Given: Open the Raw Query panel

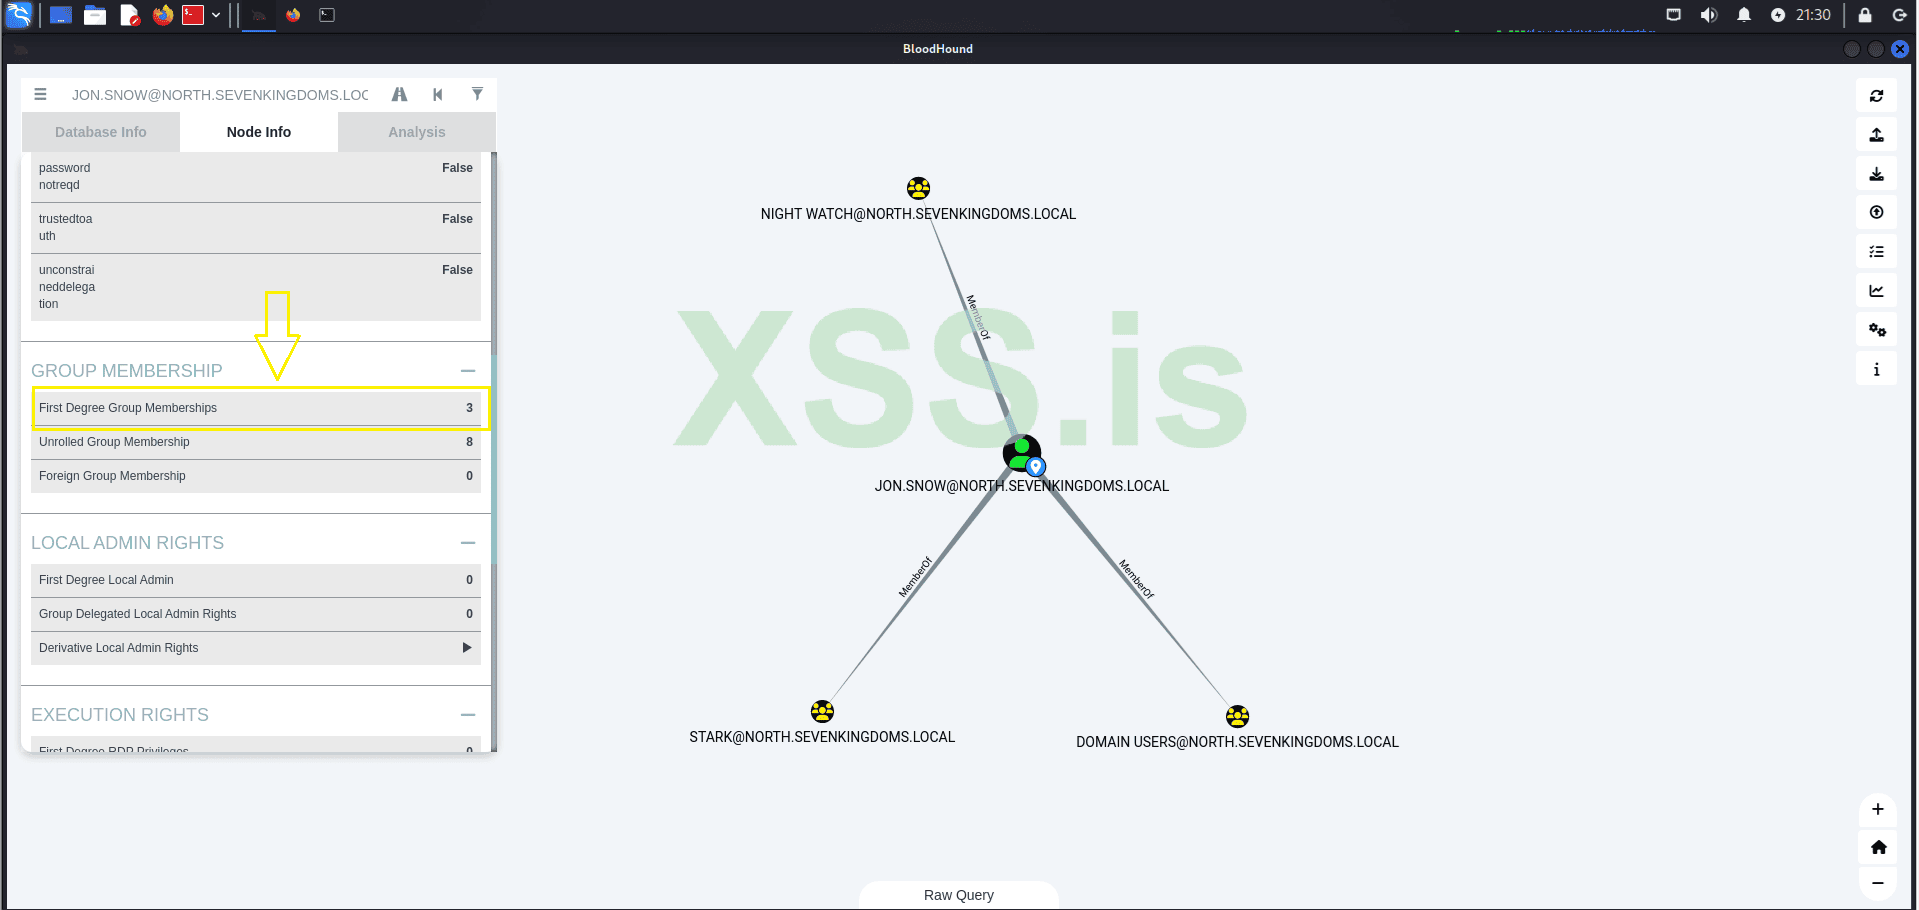Looking at the screenshot, I should [959, 895].
